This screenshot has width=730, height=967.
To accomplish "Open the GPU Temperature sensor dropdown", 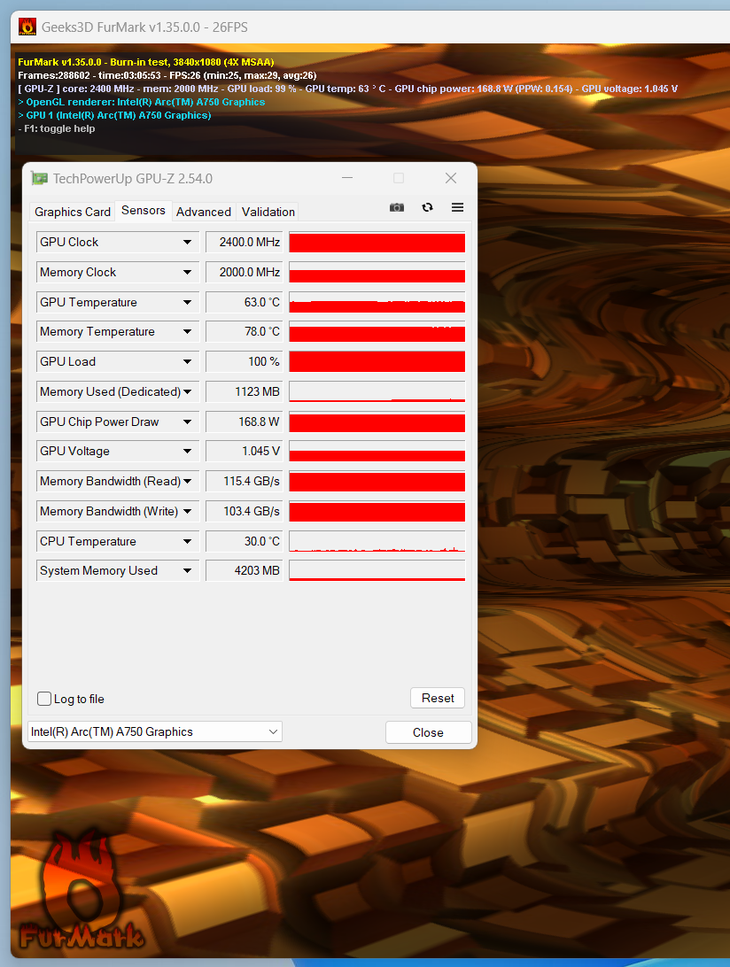I will click(187, 302).
